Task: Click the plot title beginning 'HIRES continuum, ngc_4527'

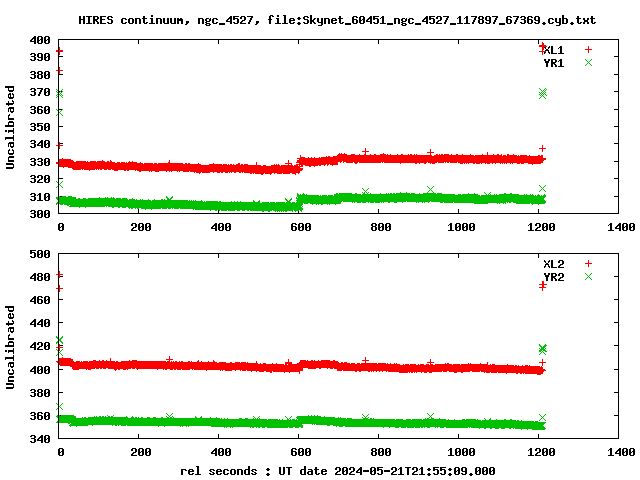Action: (x=337, y=20)
